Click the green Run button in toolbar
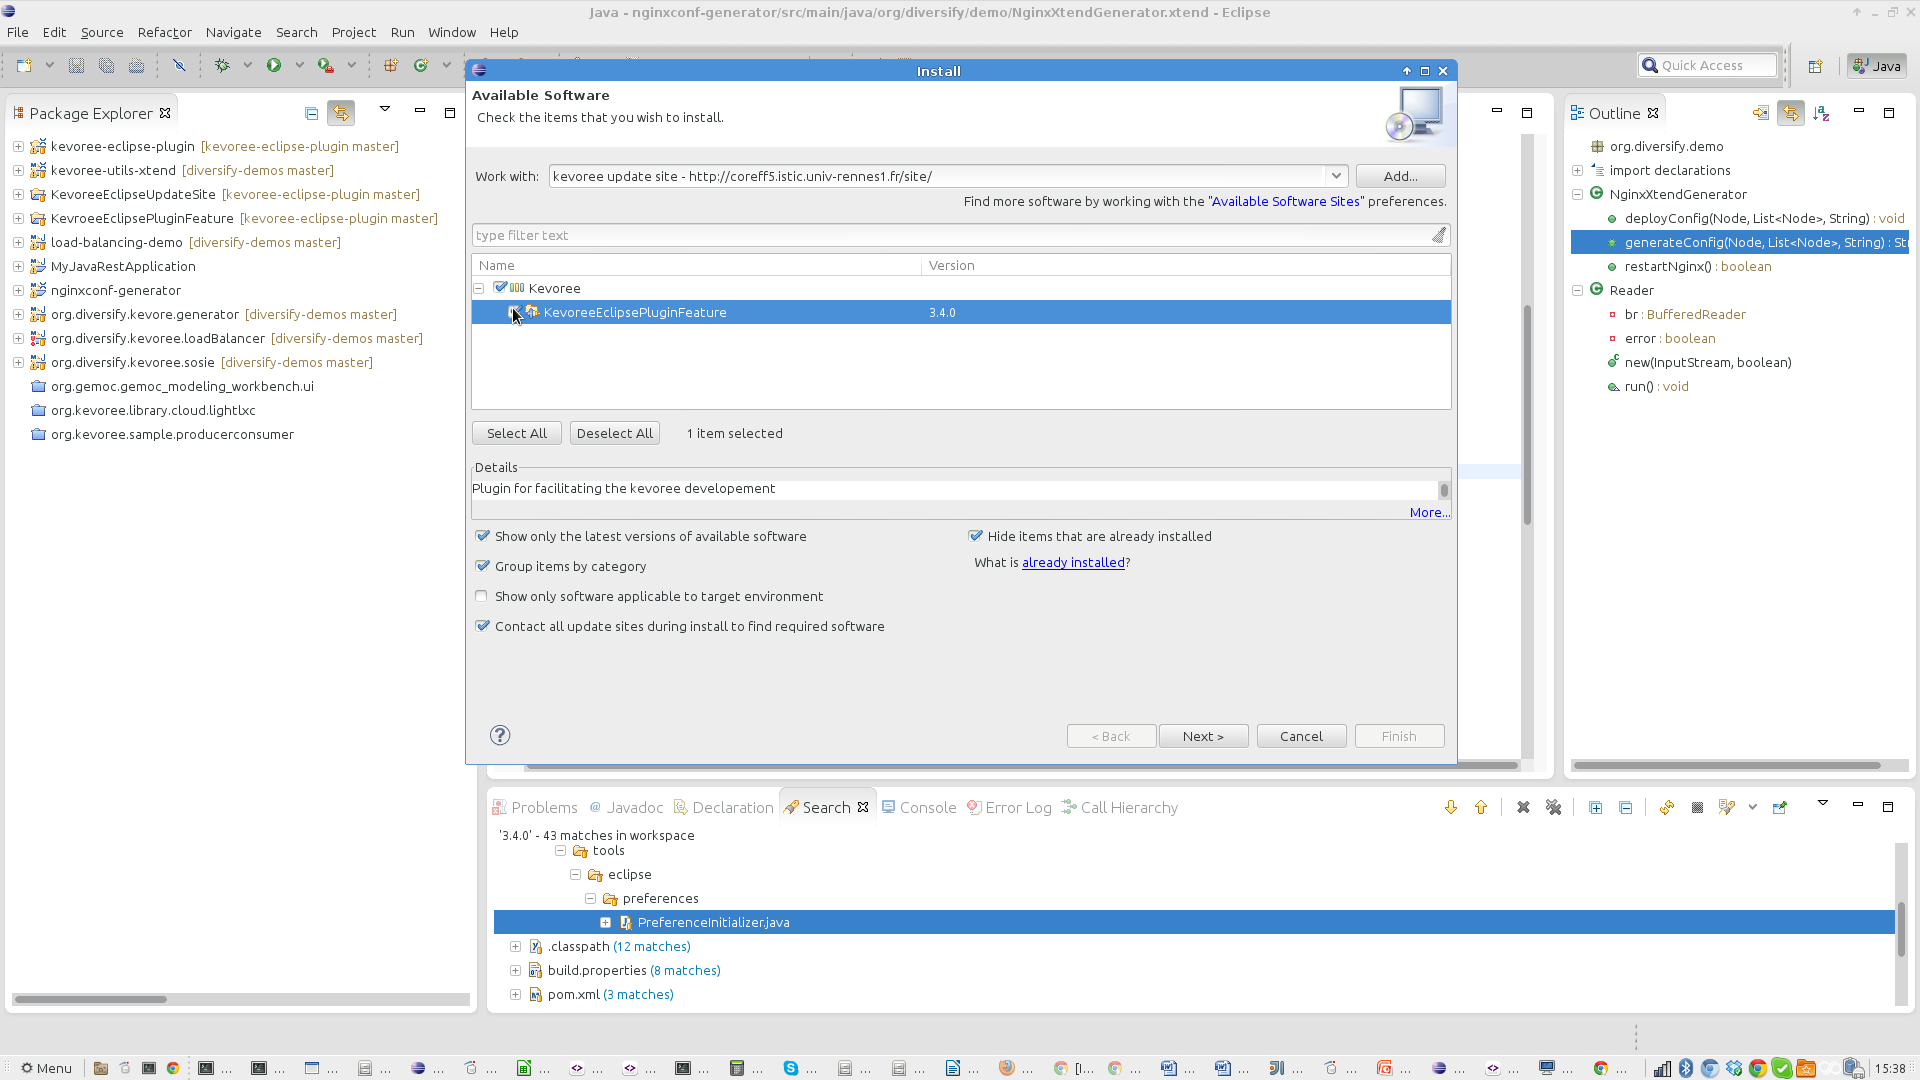The height and width of the screenshot is (1080, 1920). [273, 65]
